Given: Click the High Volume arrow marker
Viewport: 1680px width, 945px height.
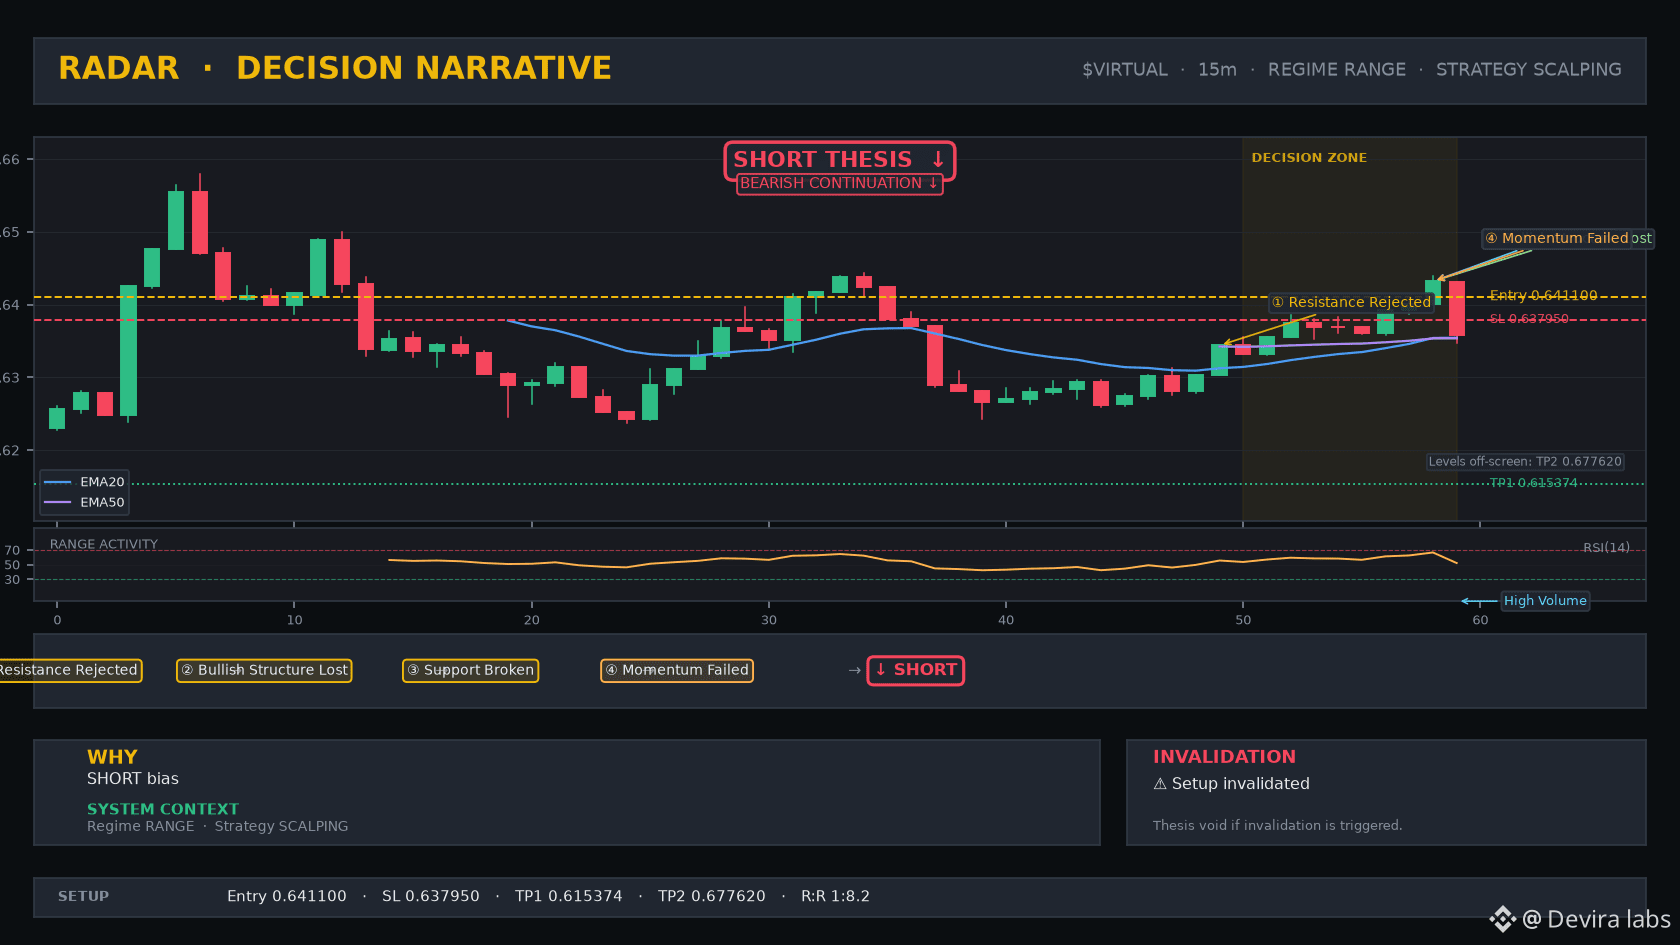Looking at the screenshot, I should tap(1479, 601).
